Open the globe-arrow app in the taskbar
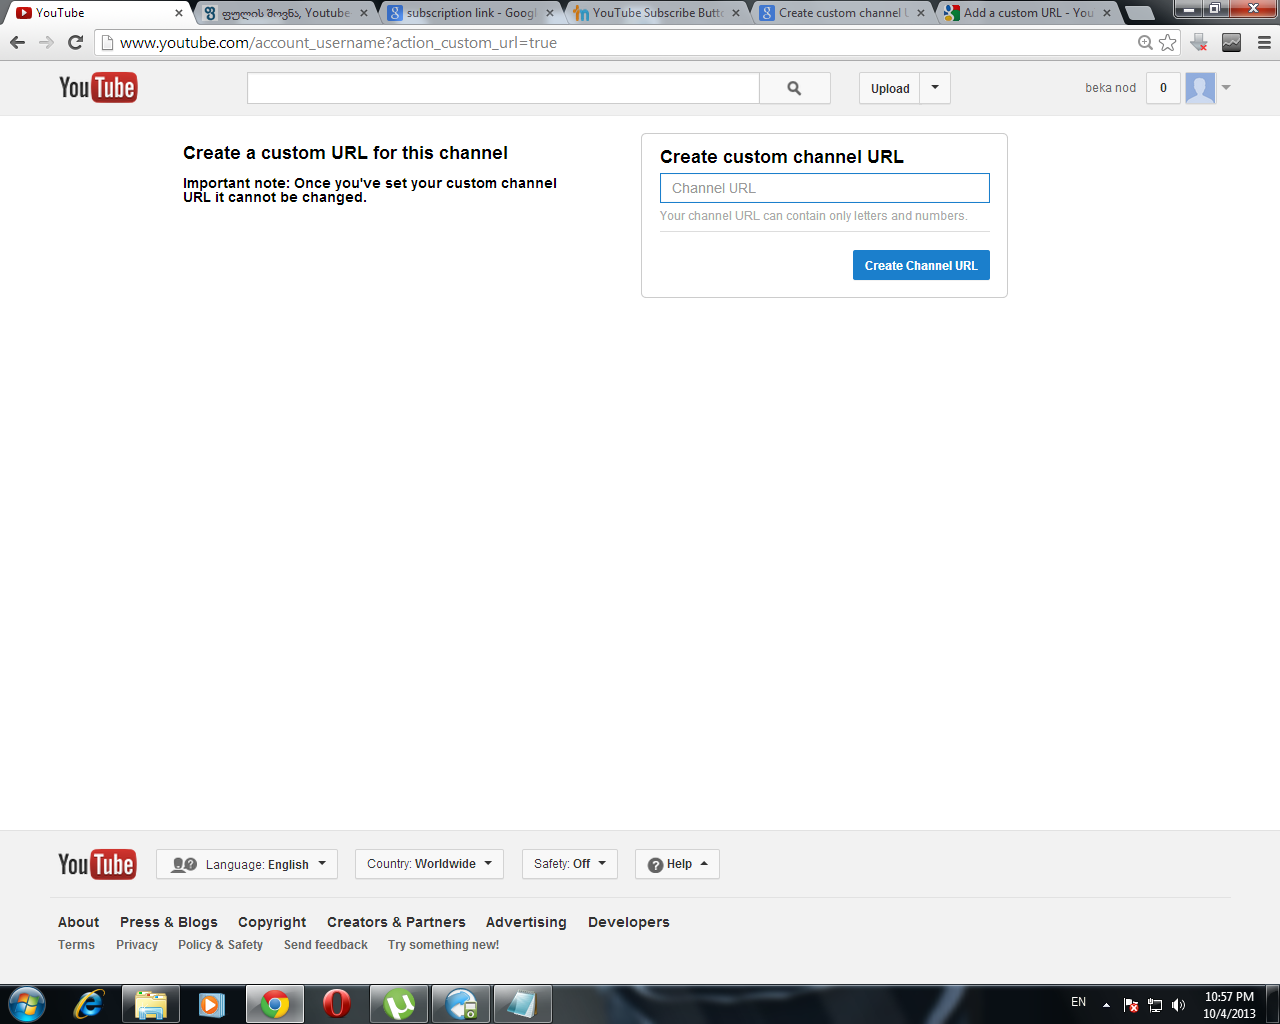This screenshot has height=1024, width=1280. [461, 1004]
